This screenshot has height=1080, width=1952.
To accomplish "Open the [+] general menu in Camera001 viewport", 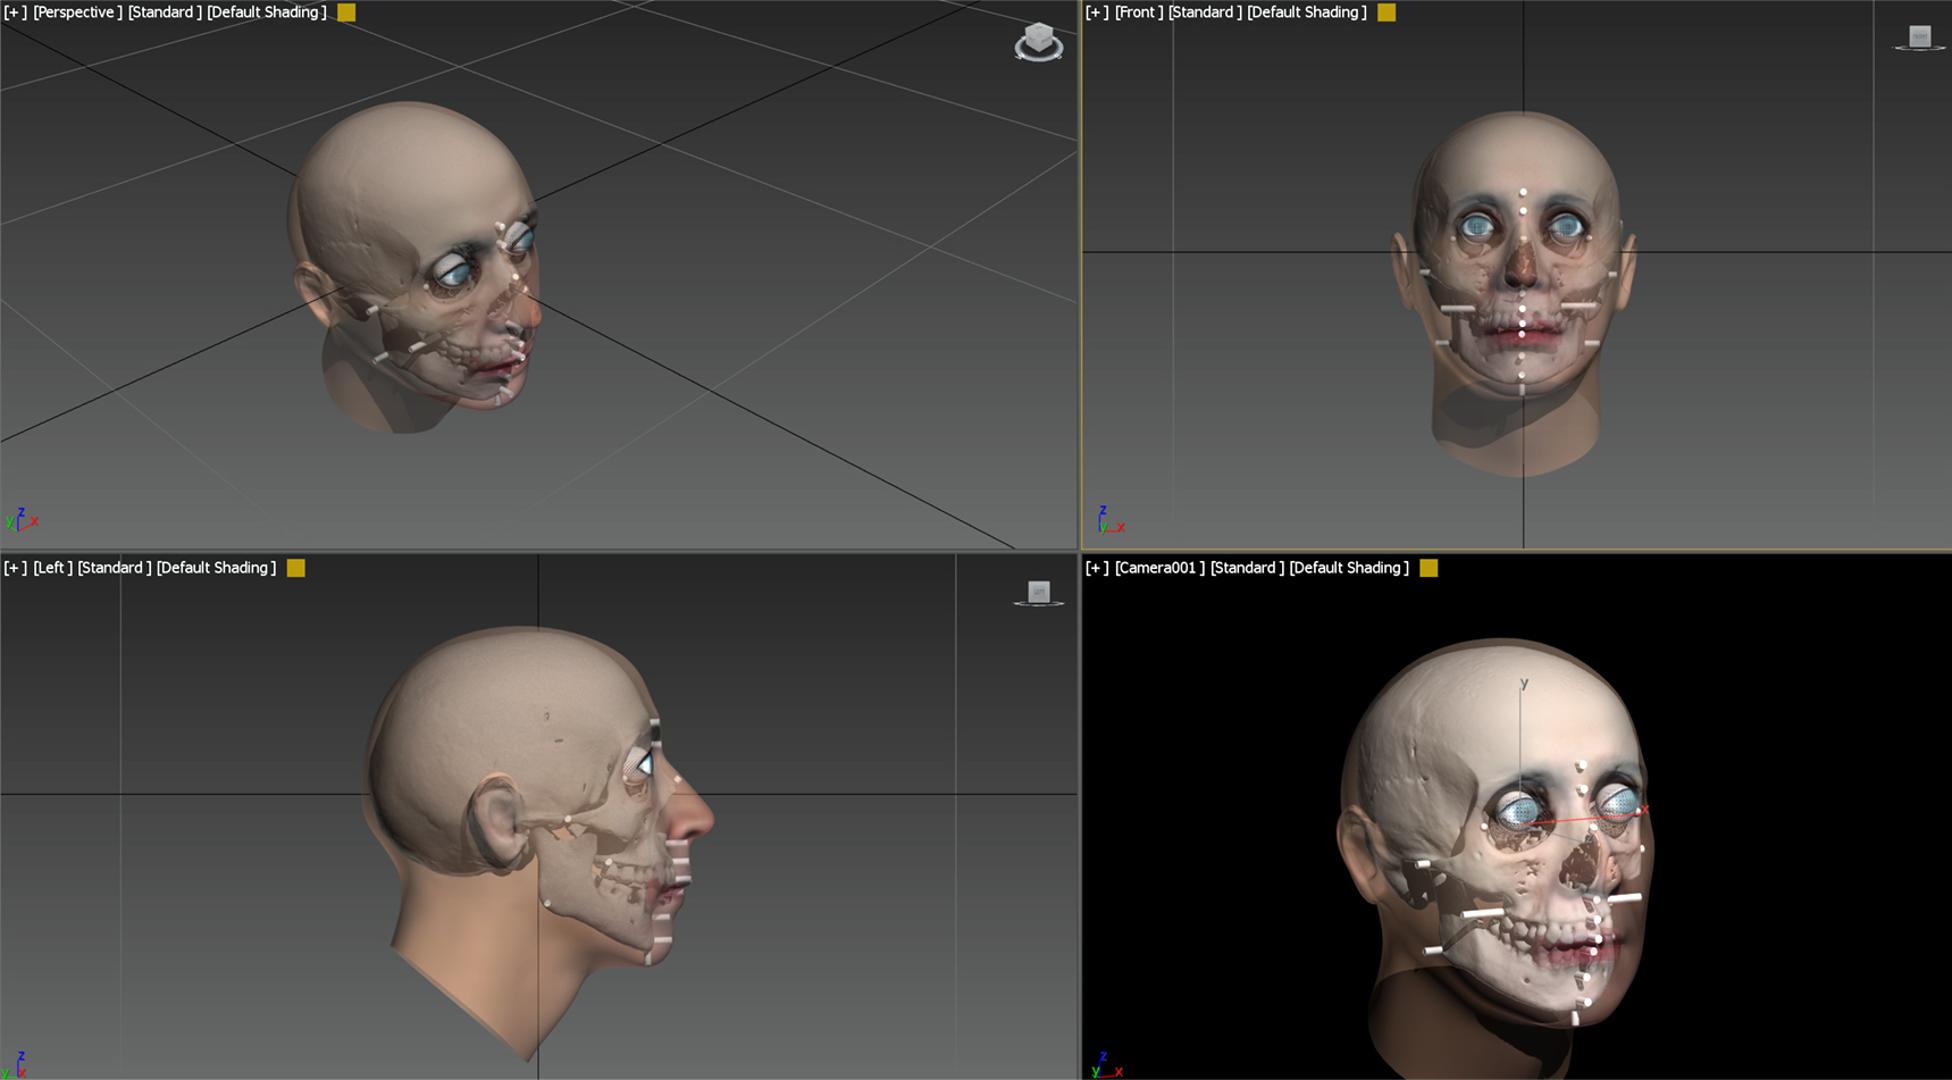I will click(1097, 568).
